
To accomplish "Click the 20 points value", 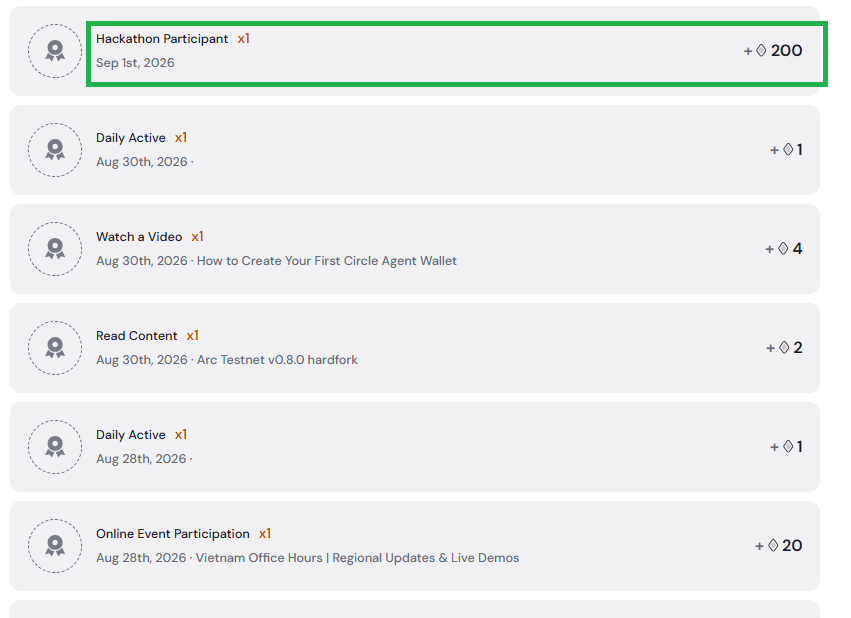I will [x=792, y=545].
